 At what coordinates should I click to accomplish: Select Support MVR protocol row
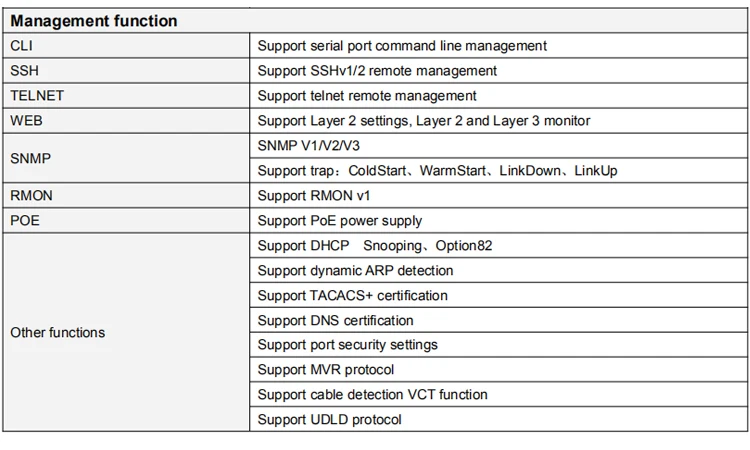pos(326,370)
